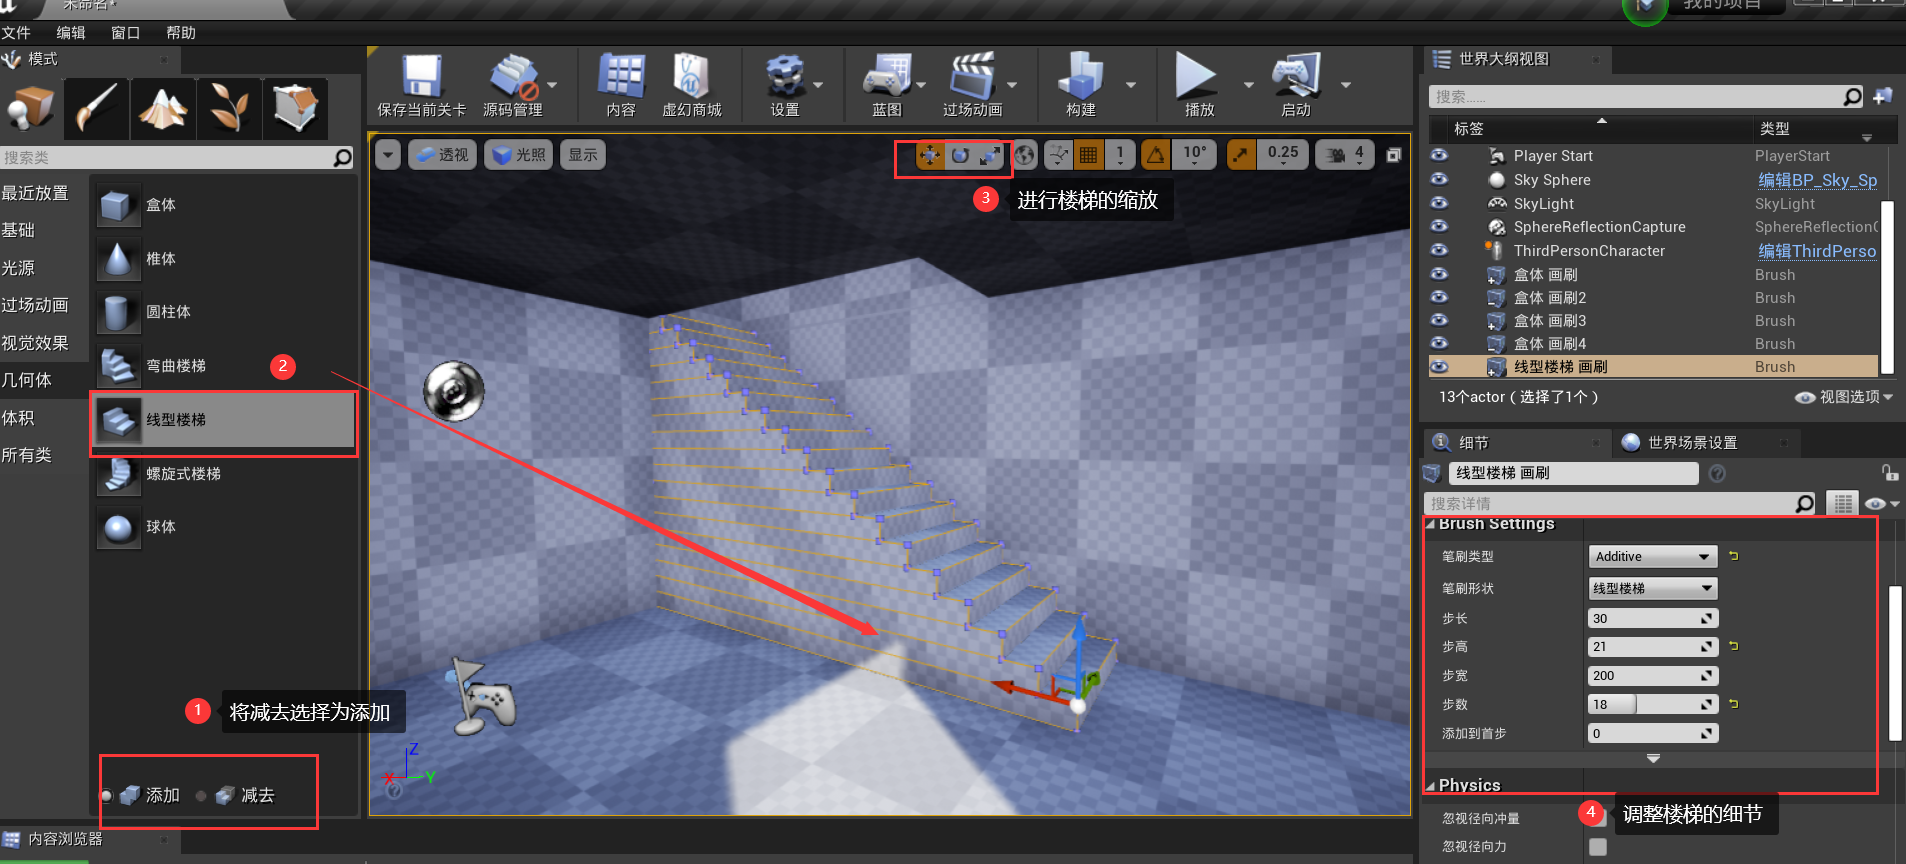Hide the SkyLight actor via eye icon

pyautogui.click(x=1439, y=203)
